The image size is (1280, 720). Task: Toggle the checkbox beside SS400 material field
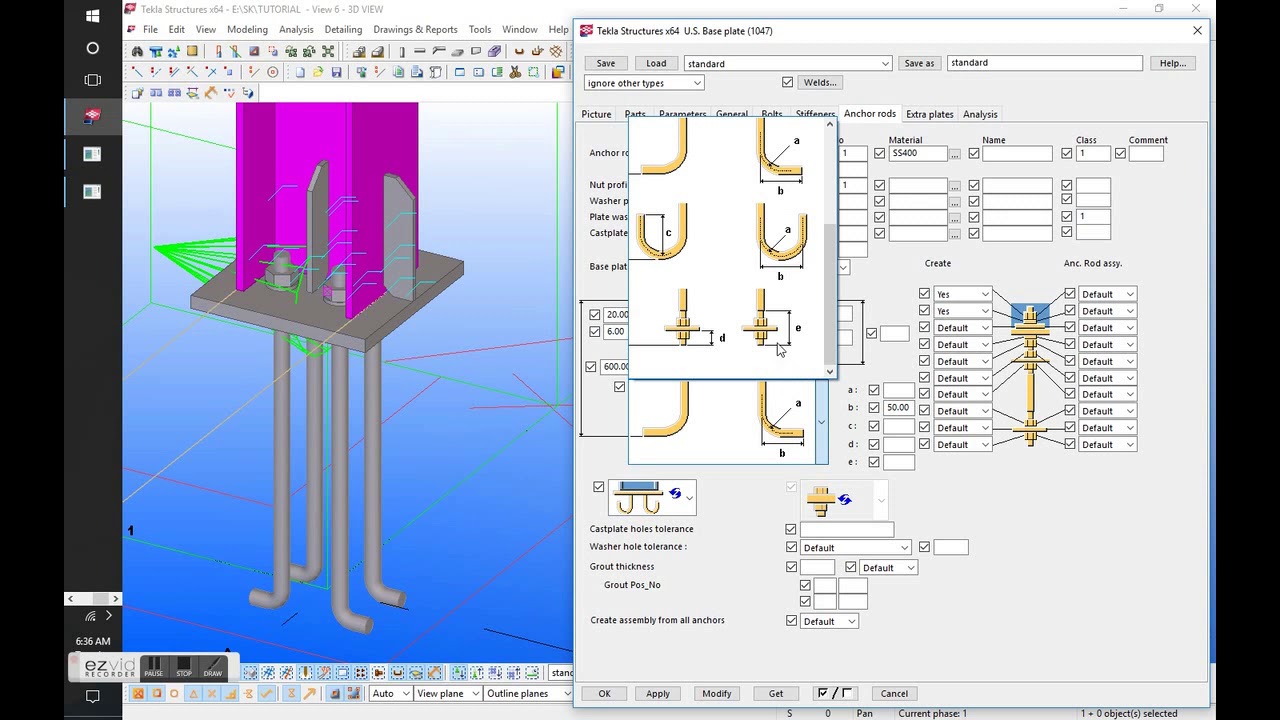pos(879,153)
